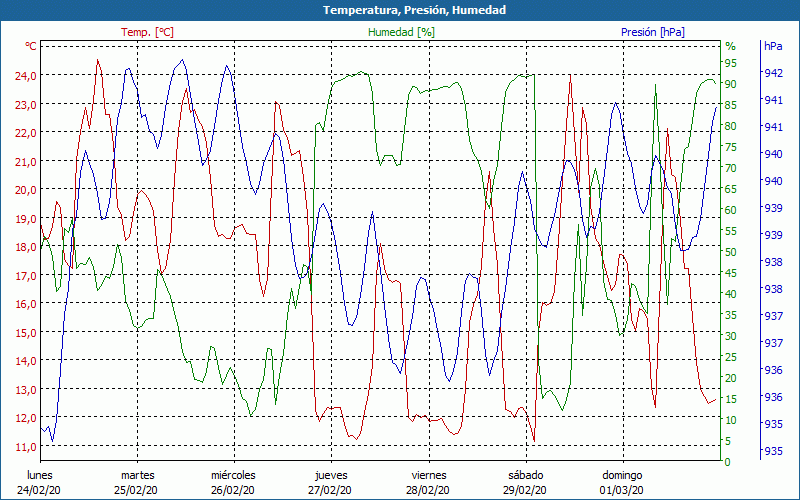
Task: Click the 'jueves 27/02/20' date label
Action: pyautogui.click(x=331, y=483)
